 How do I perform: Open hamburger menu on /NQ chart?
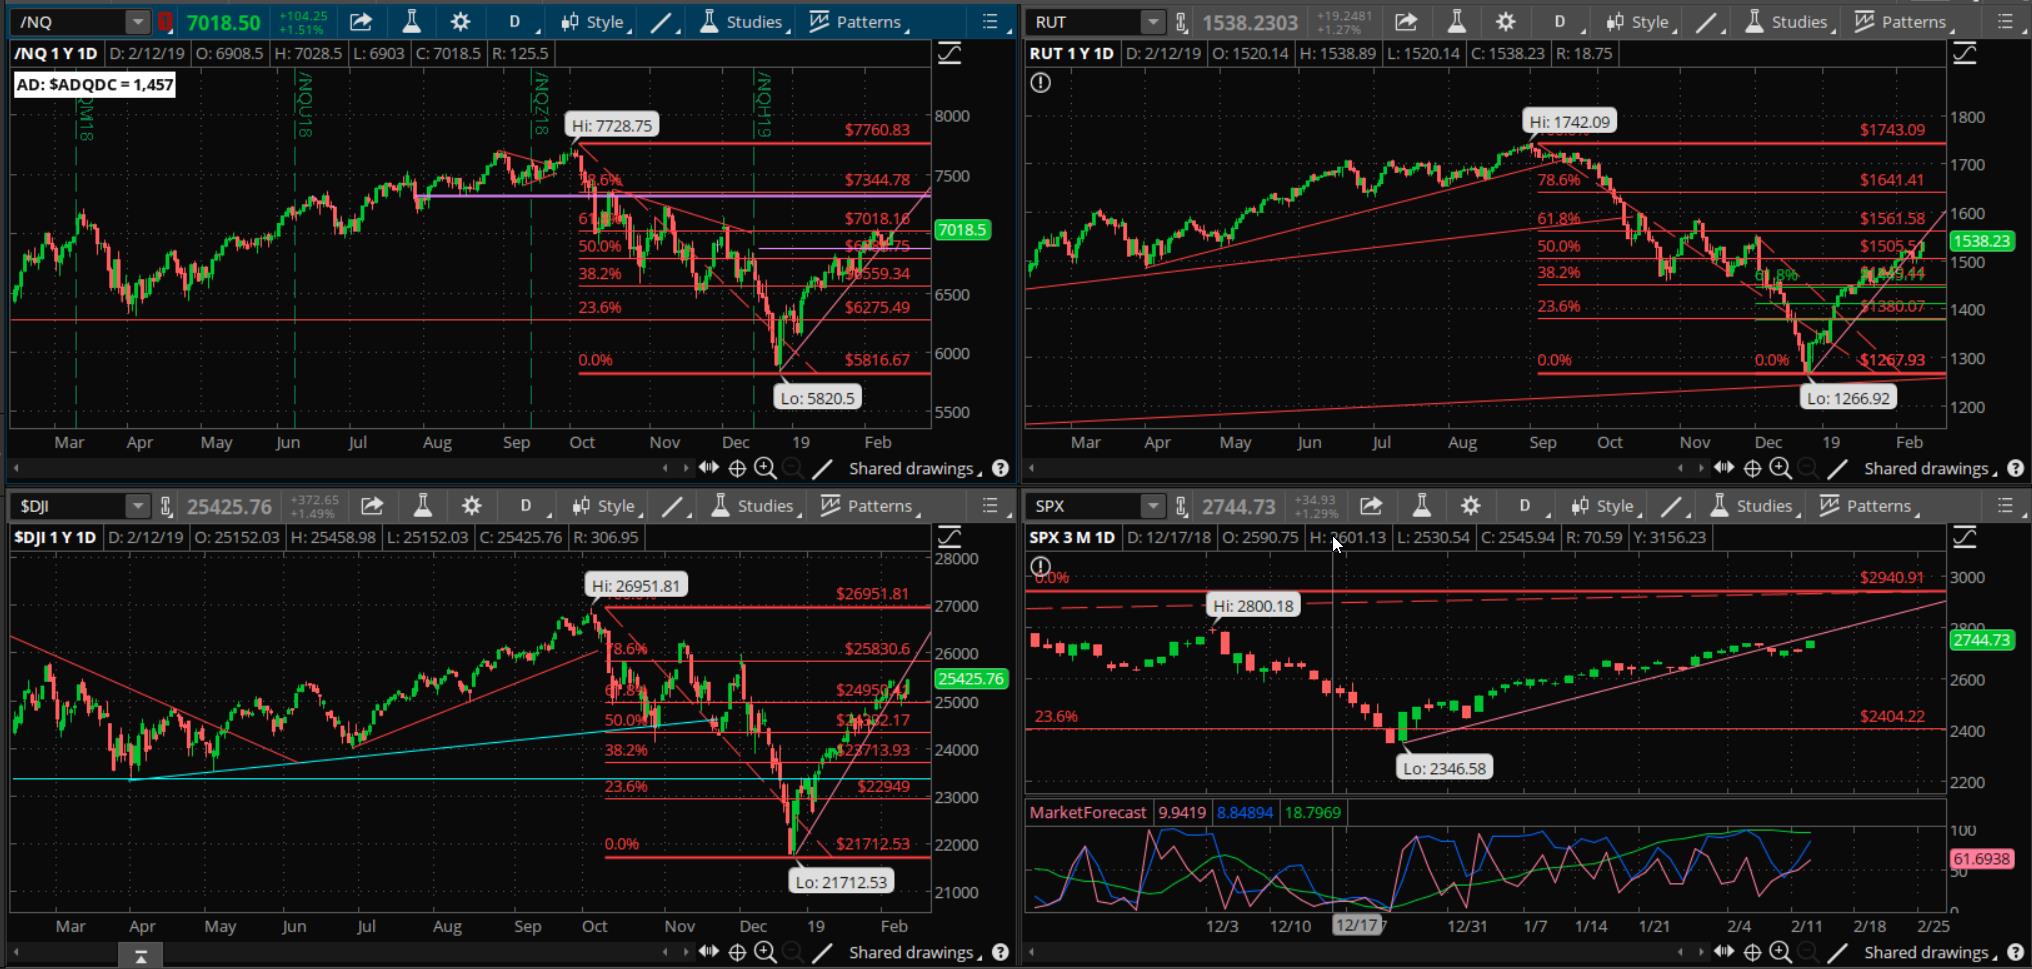[x=990, y=22]
